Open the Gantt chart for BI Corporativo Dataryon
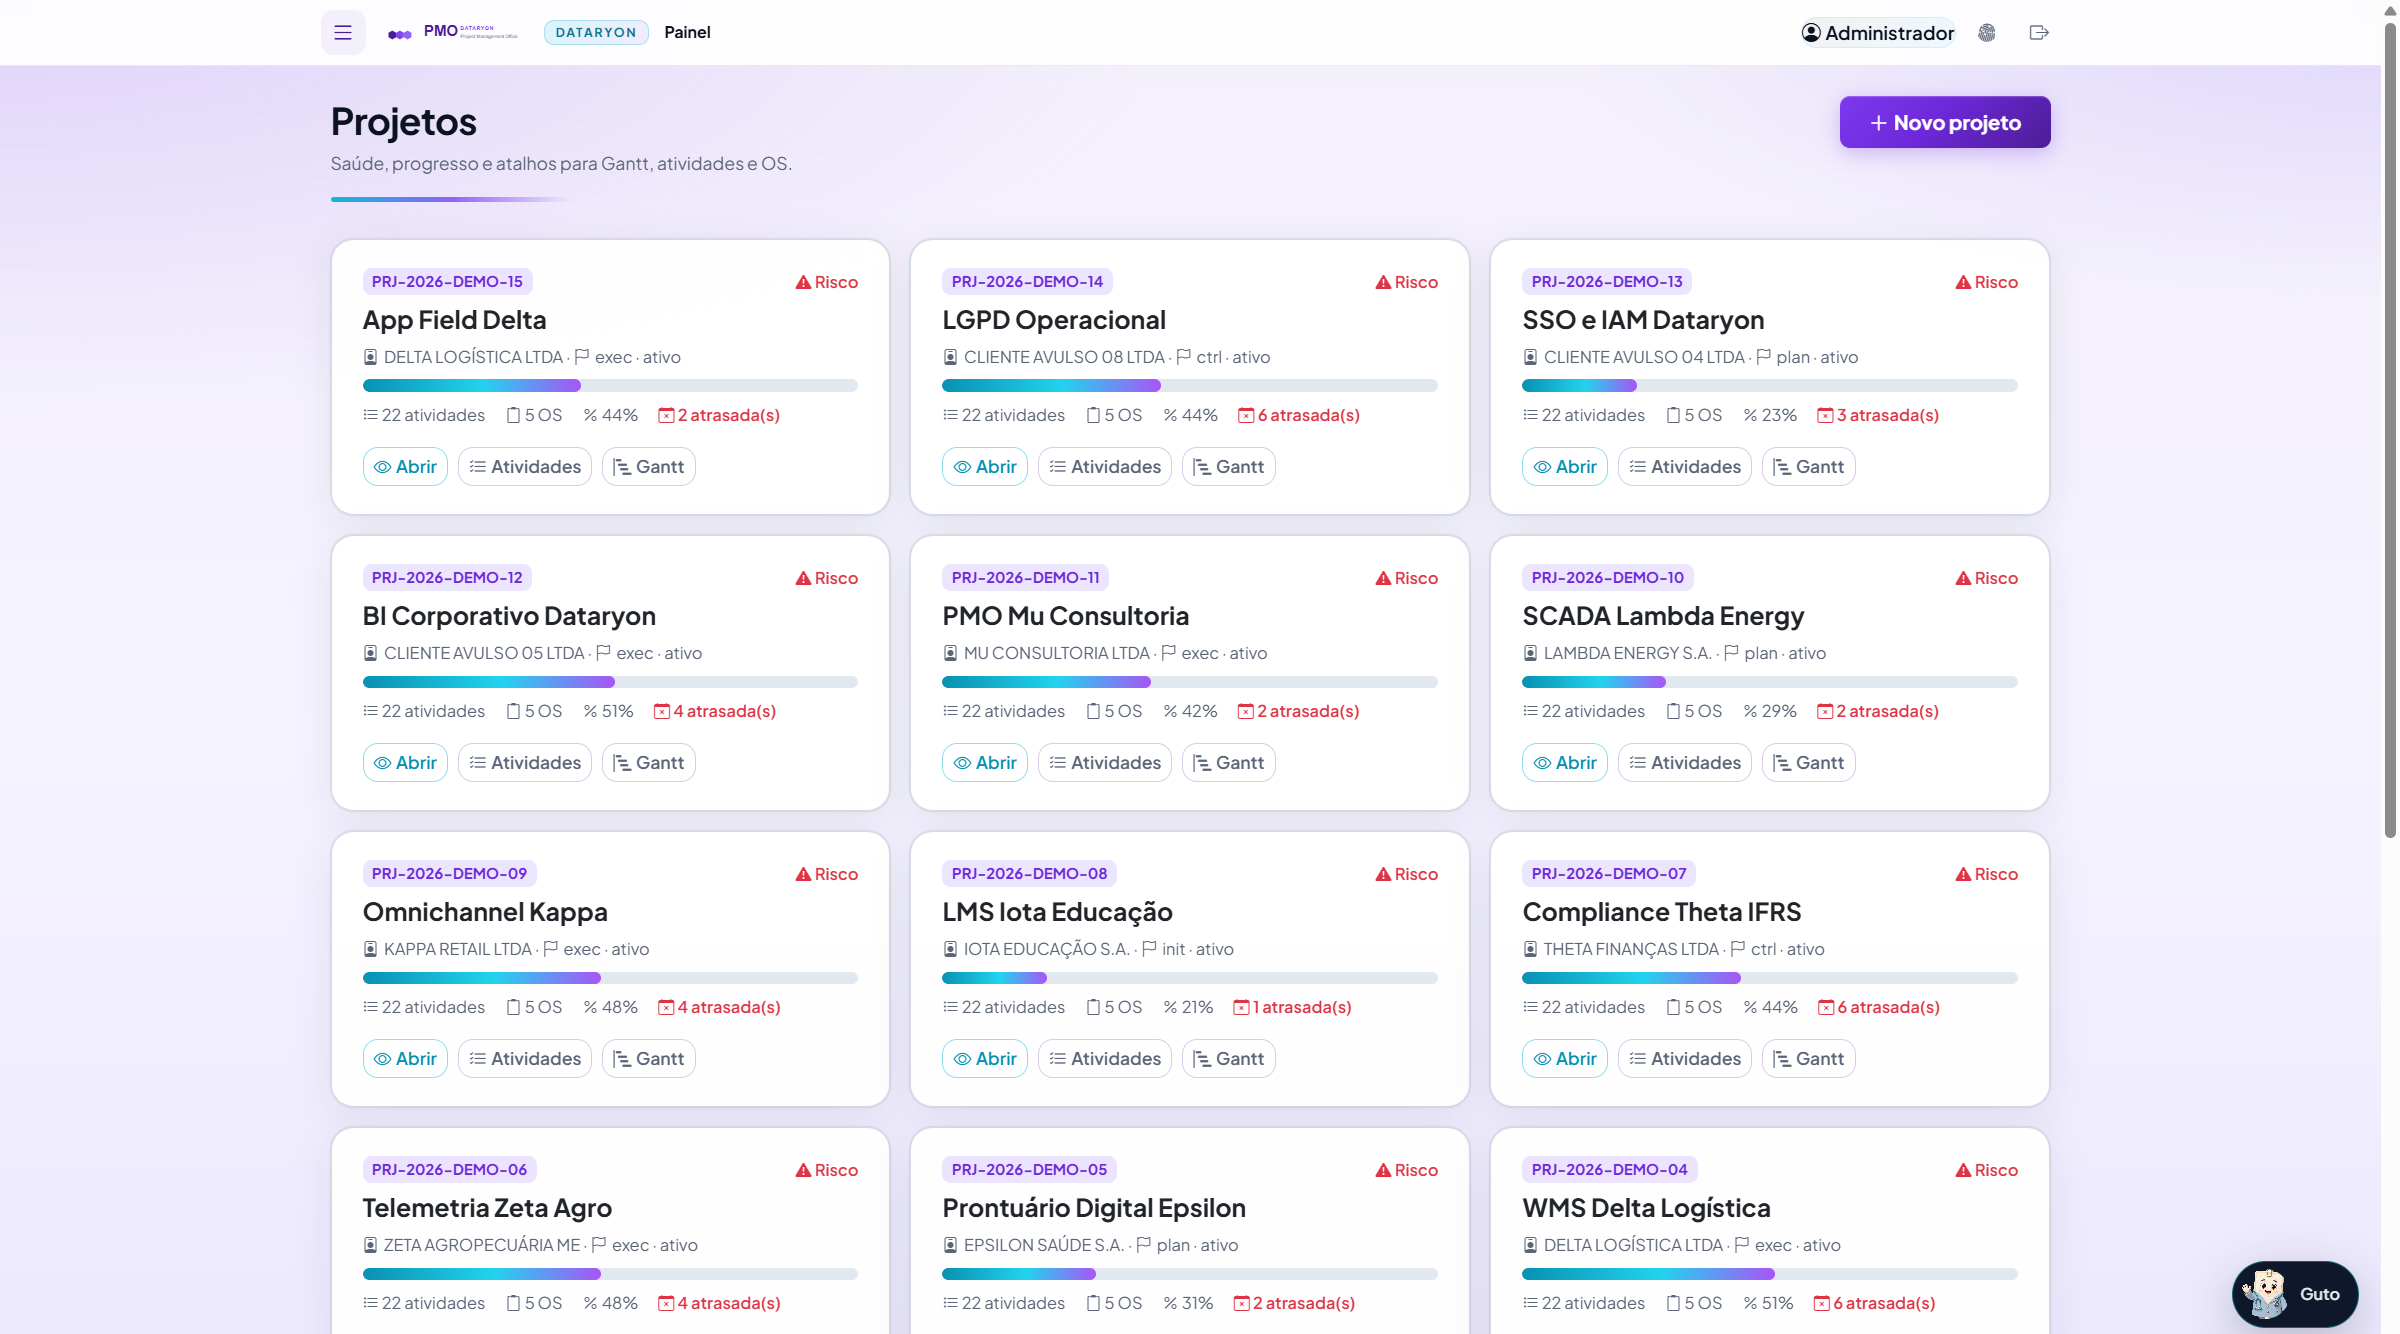The image size is (2400, 1334). coord(649,763)
